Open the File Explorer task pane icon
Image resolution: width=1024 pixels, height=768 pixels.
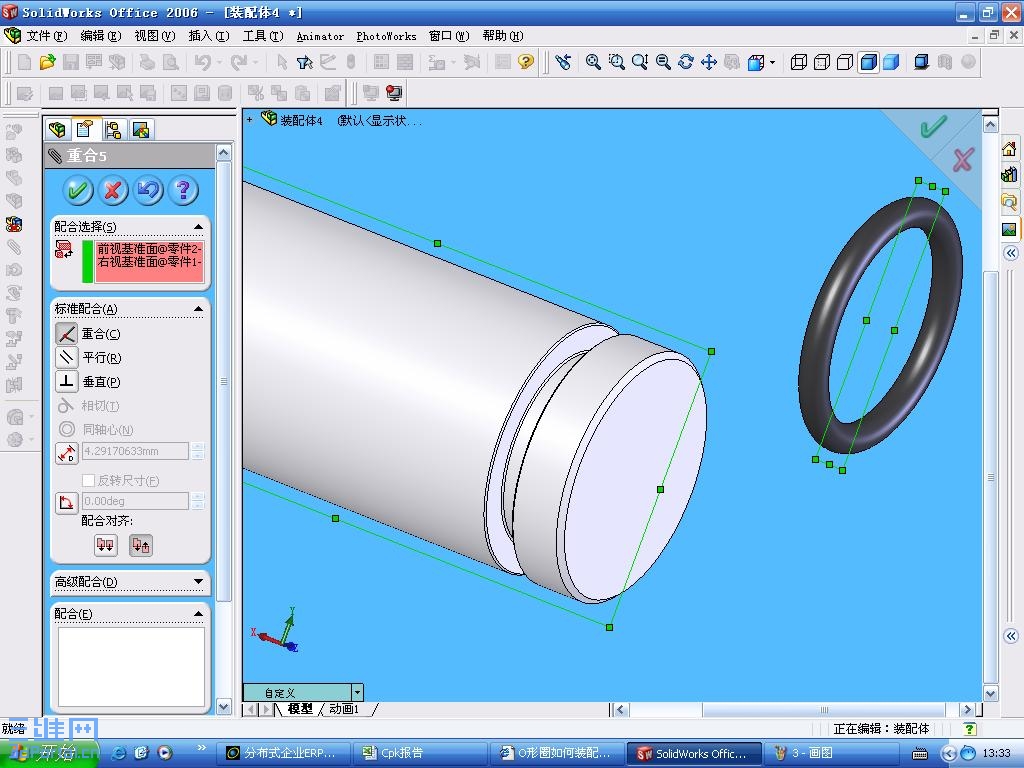click(1009, 202)
